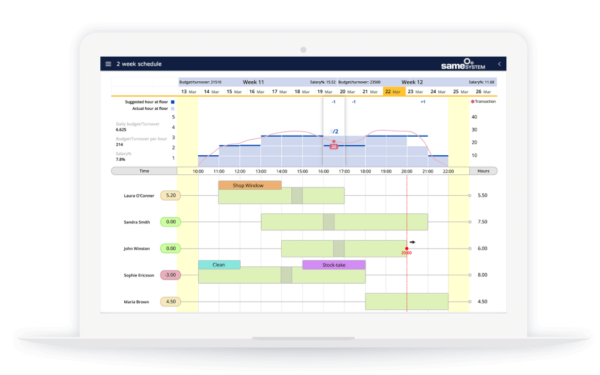Click the Sandra Smith employee name
Image resolution: width=600 pixels, height=375 pixels.
pyautogui.click(x=137, y=222)
